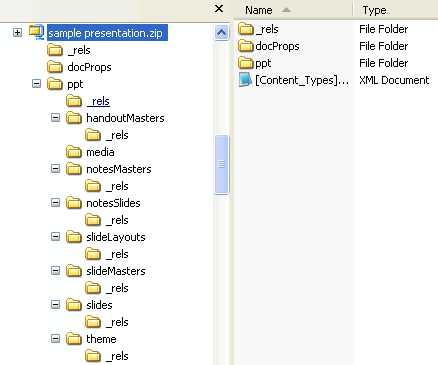Viewport: 438px width, 365px height.
Task: Click the top-level _rels folder icon in tree
Action: pos(55,50)
